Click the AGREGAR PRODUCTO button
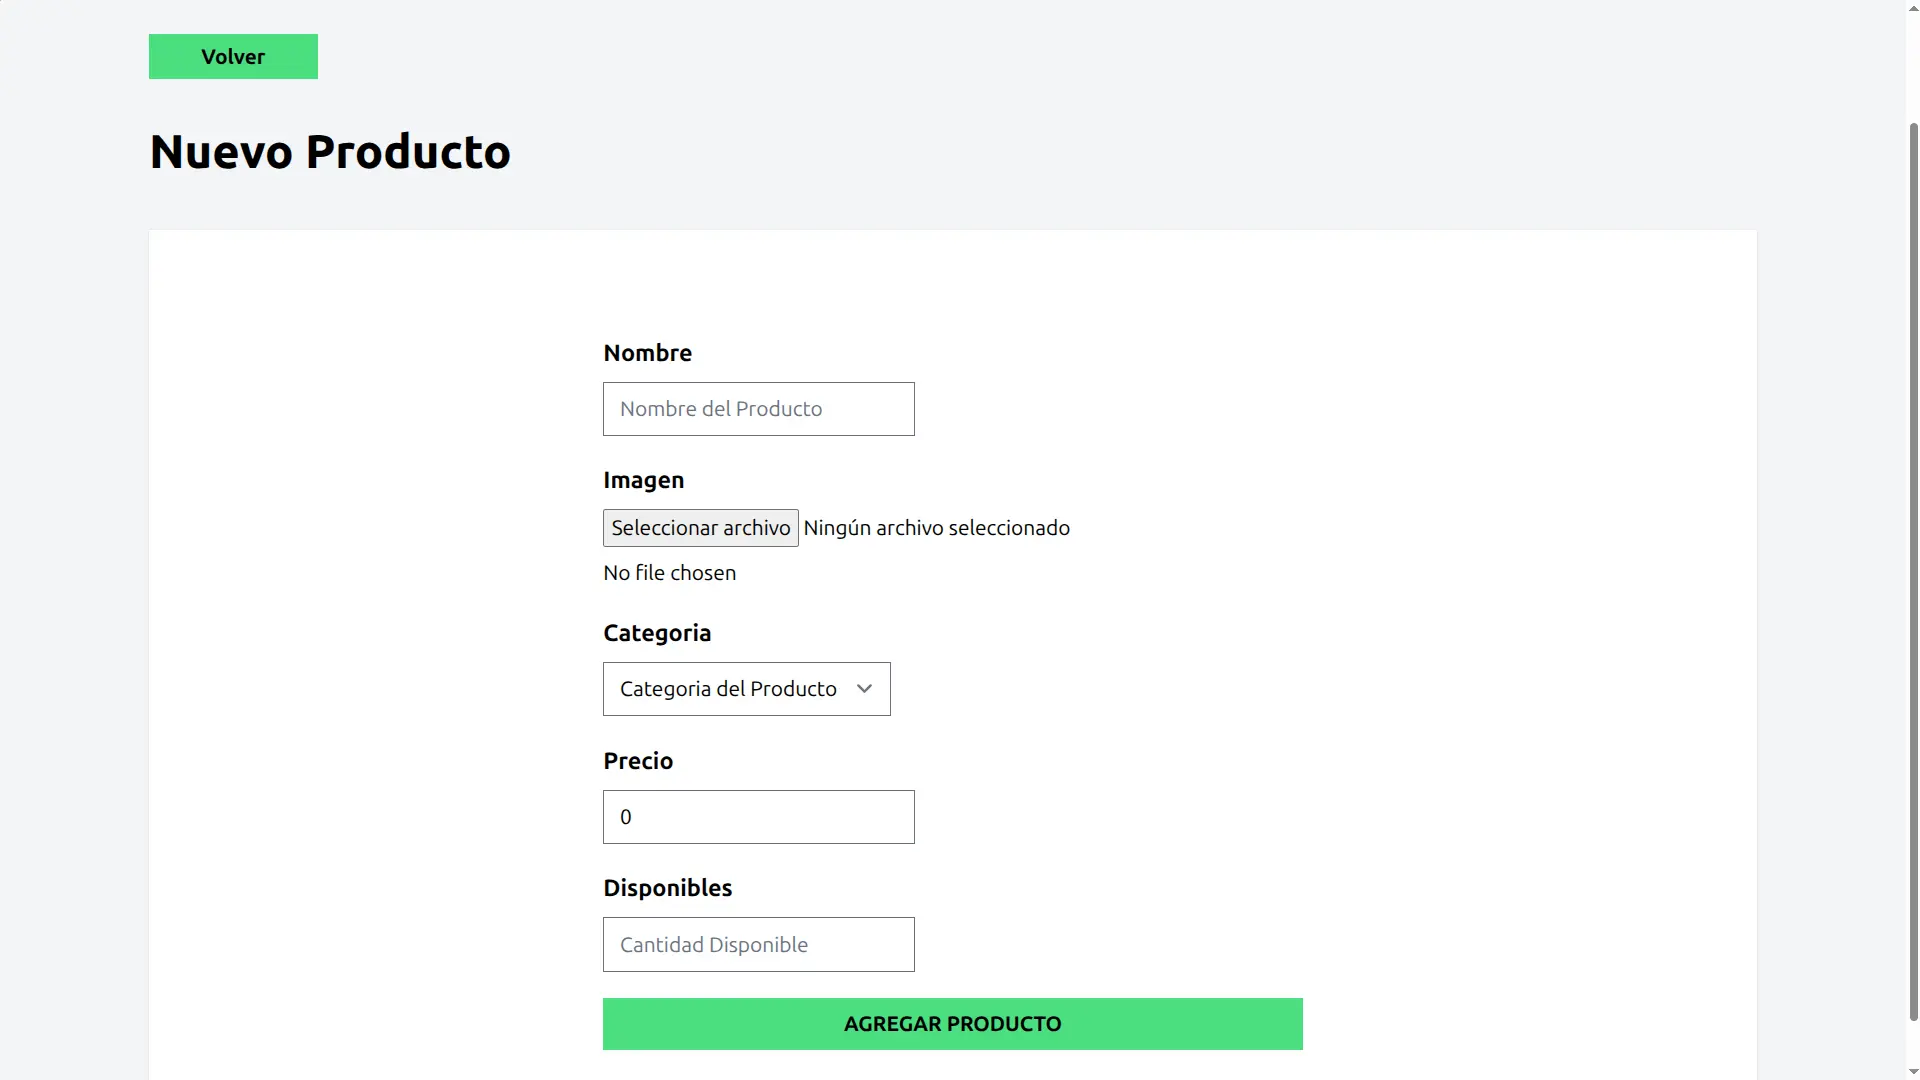1920x1080 pixels. (x=952, y=1024)
